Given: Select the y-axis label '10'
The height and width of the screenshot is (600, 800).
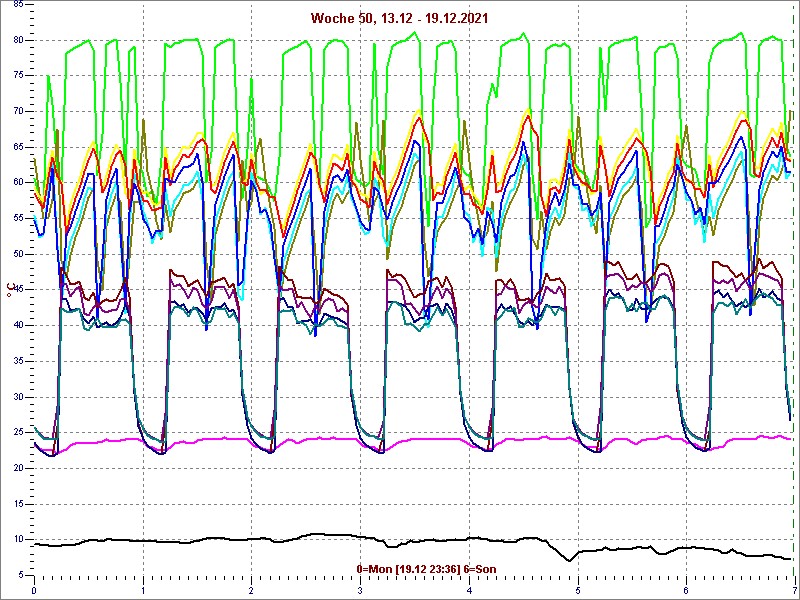Looking at the screenshot, I should (x=18, y=539).
